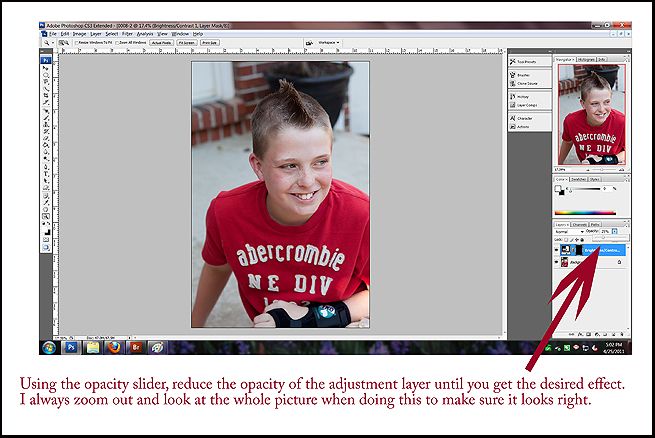Open the File menu
The image size is (655, 438).
tap(53, 34)
